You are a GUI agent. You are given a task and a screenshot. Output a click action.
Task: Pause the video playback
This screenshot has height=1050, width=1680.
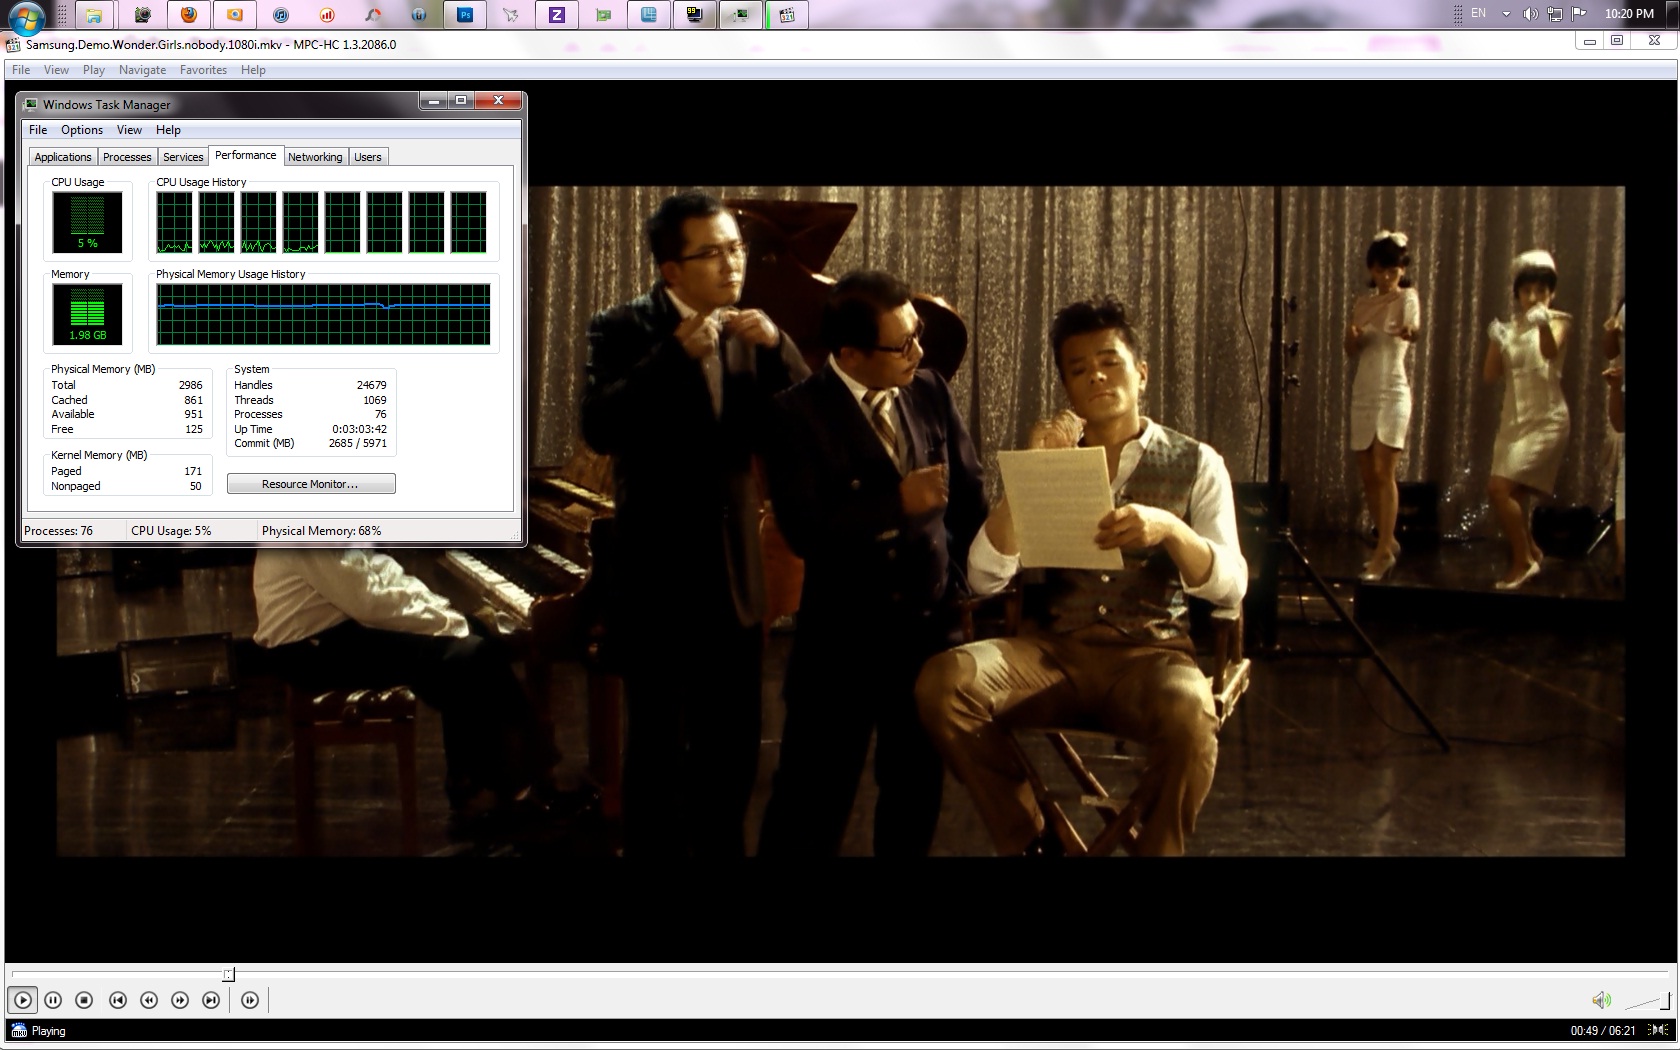53,1000
